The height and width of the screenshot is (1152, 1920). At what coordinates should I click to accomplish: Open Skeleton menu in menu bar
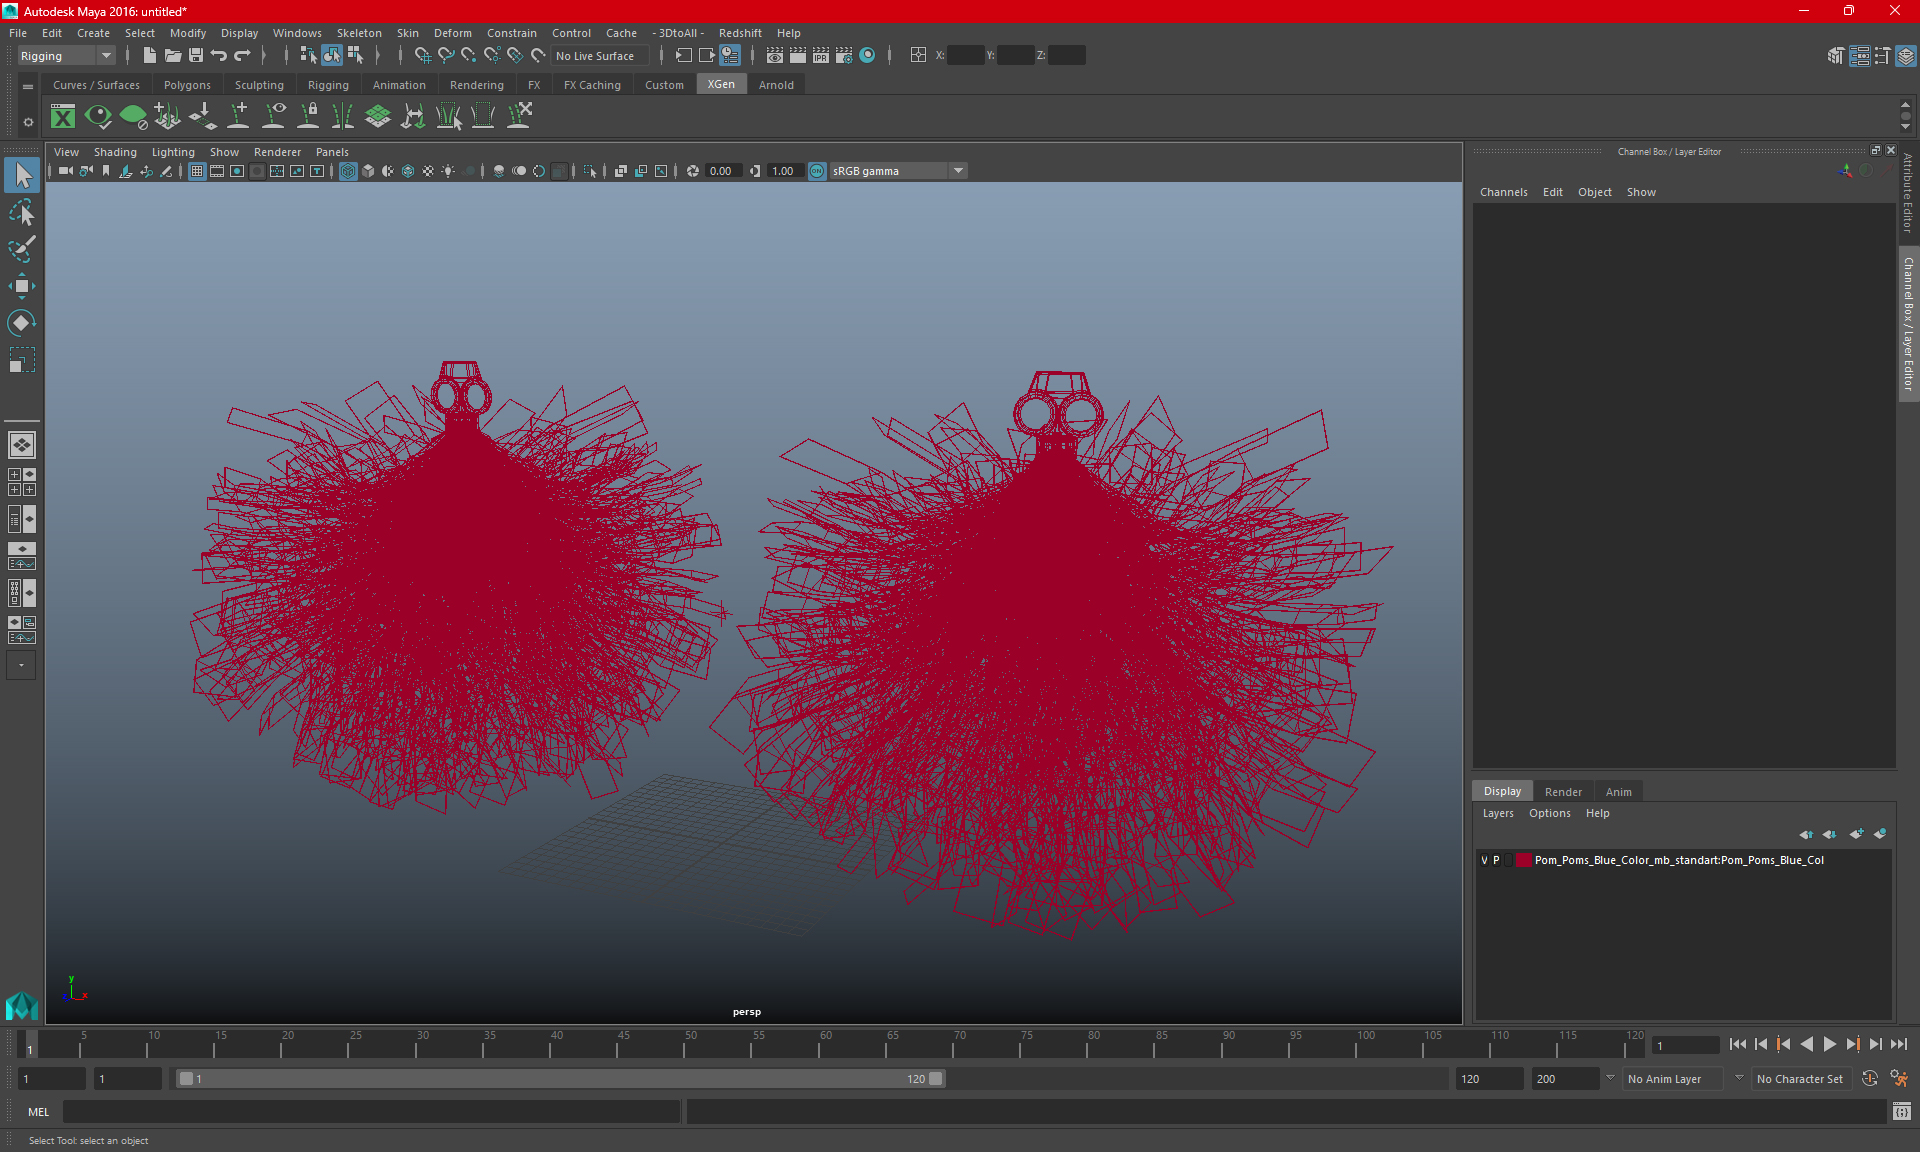tap(359, 33)
